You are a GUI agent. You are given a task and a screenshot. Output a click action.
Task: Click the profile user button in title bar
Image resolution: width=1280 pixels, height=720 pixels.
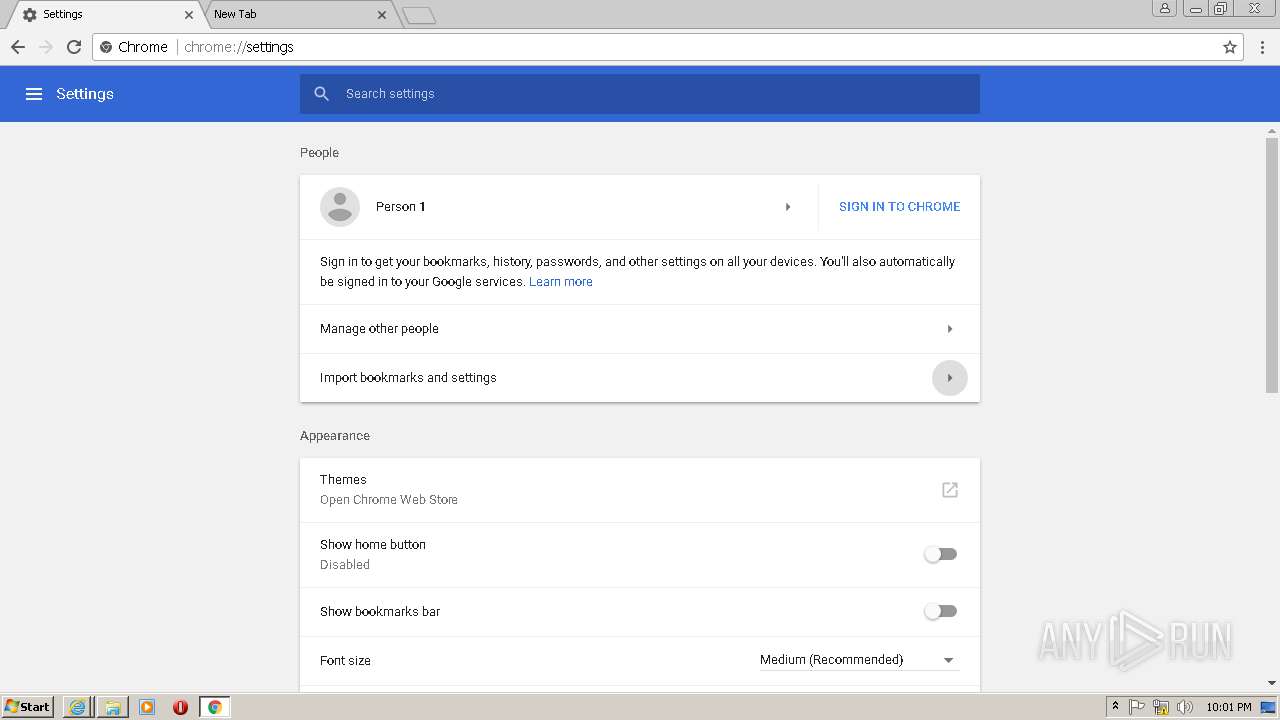(x=1164, y=8)
